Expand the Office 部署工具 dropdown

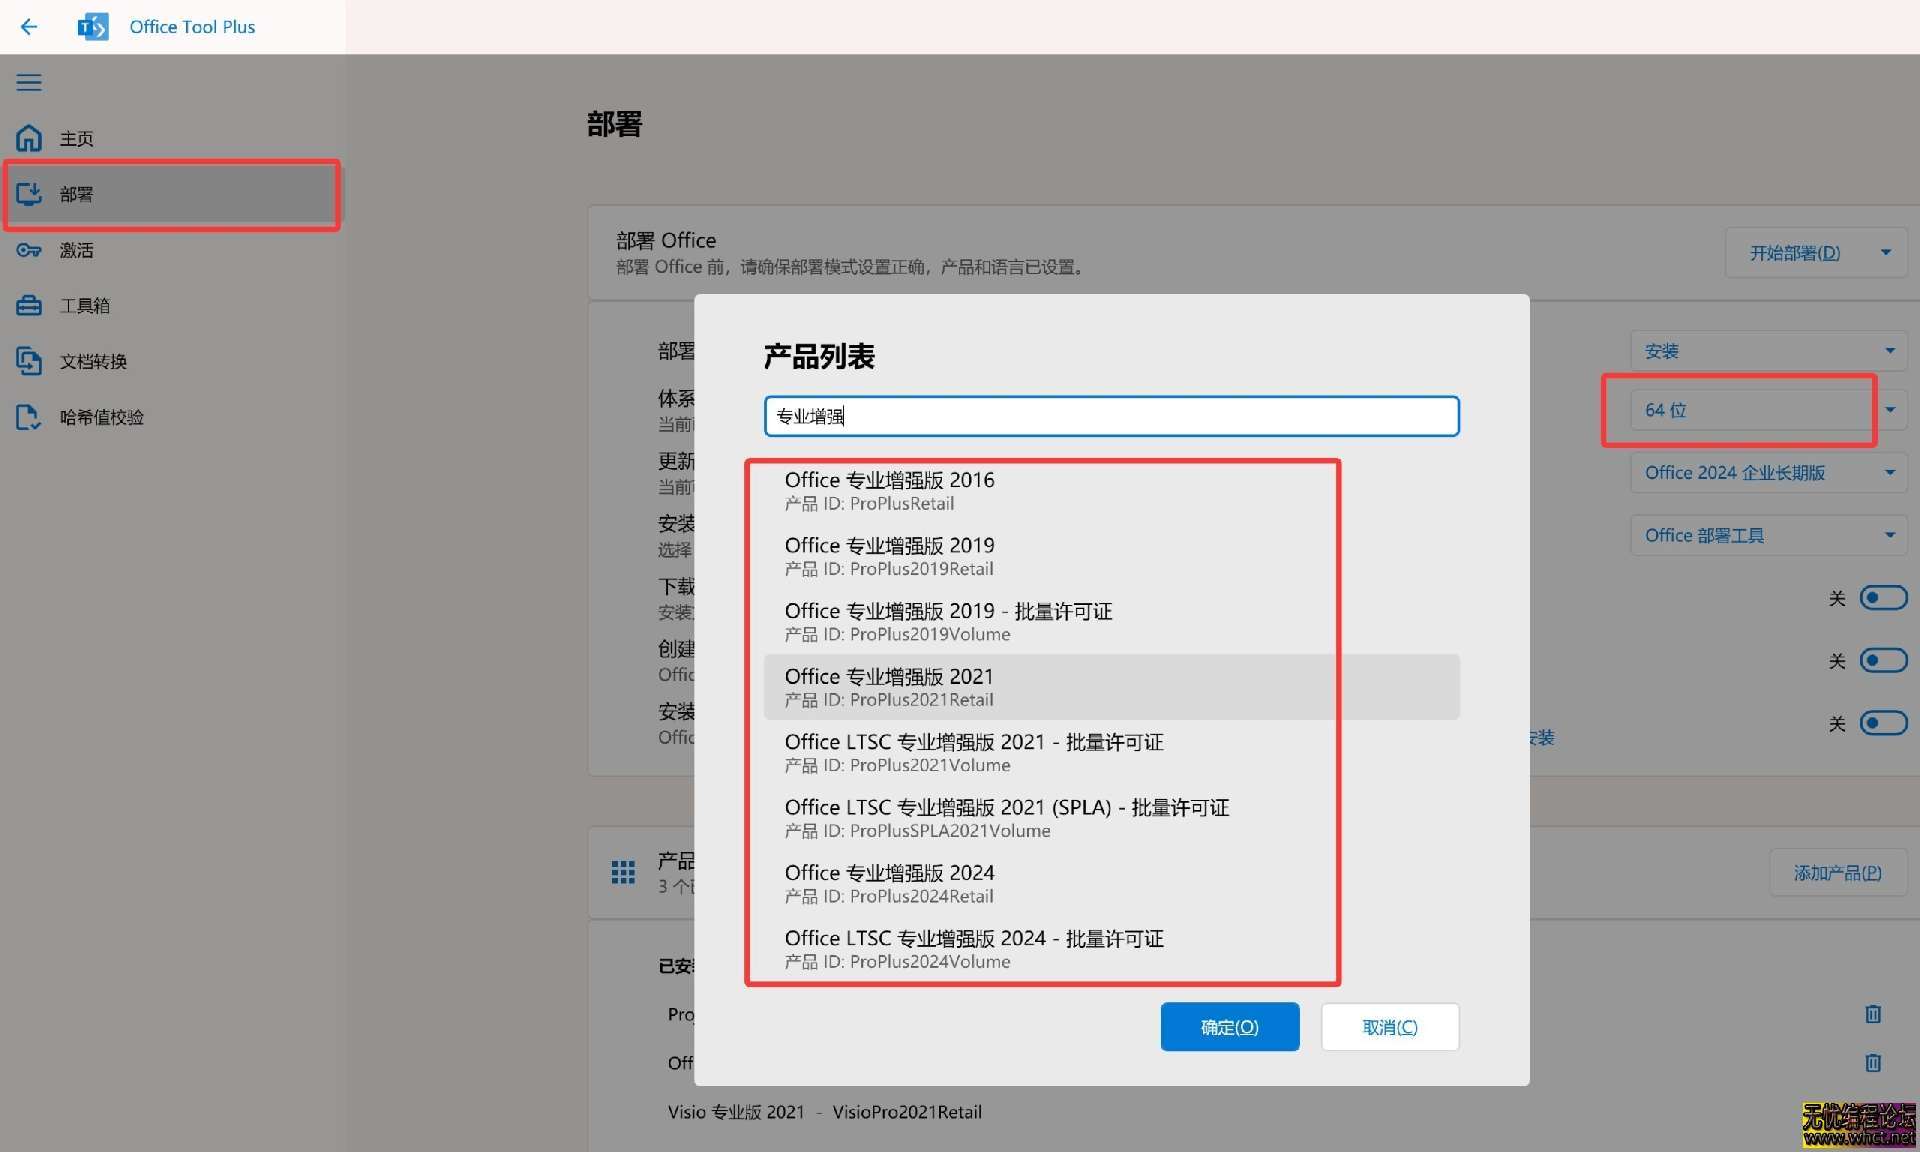coord(1766,535)
